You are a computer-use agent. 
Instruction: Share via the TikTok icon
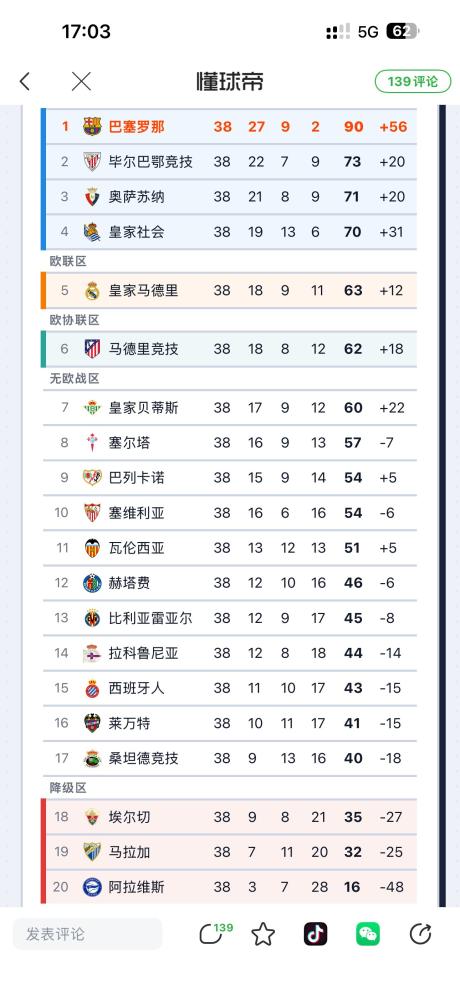point(316,934)
